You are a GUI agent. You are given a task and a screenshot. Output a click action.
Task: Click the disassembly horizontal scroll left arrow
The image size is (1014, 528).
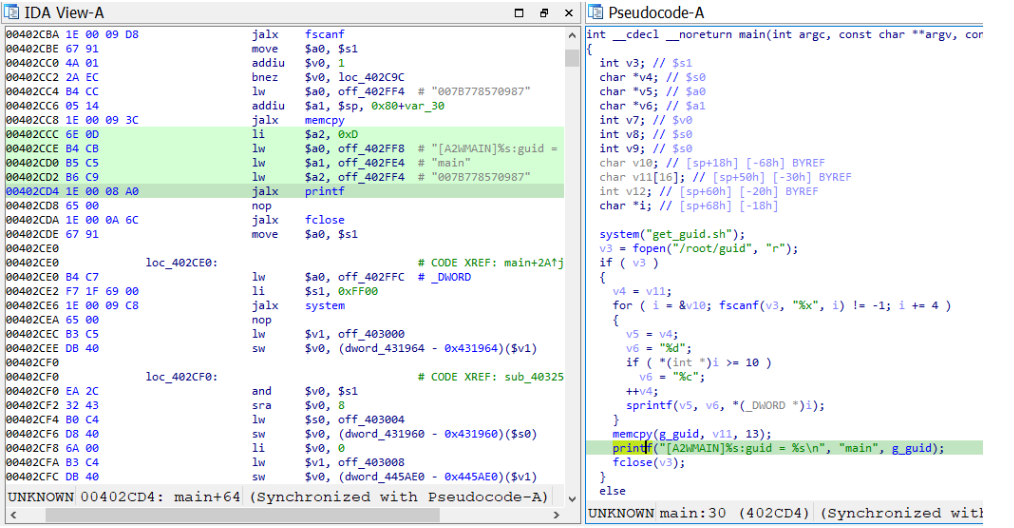[13, 515]
